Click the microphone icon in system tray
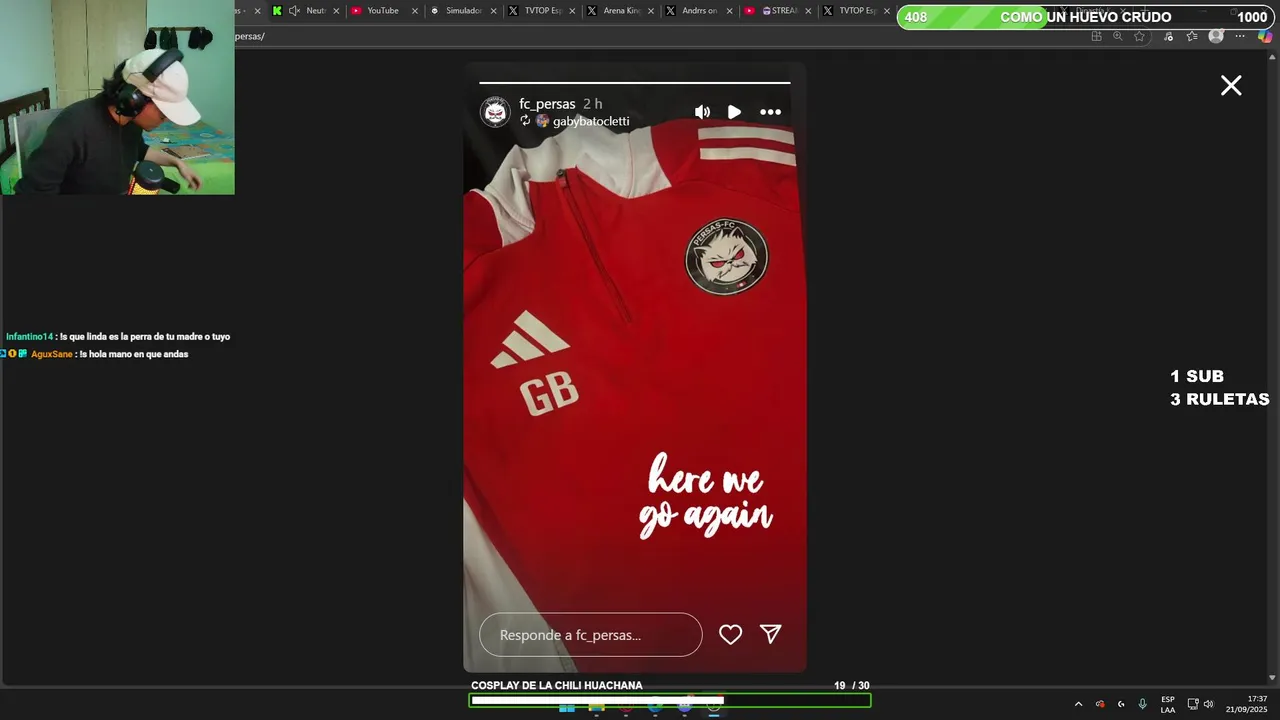 click(1142, 704)
